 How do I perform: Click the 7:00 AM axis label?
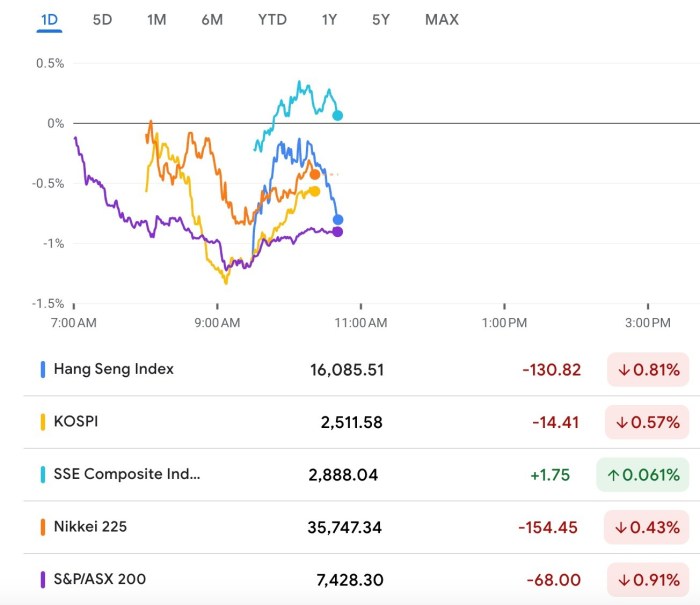74,322
